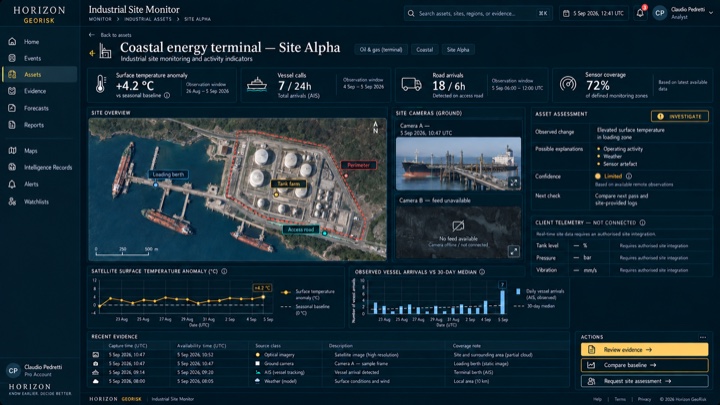This screenshot has height=405, width=720.
Task: Click the Loading berth map label
Action: tap(168, 174)
